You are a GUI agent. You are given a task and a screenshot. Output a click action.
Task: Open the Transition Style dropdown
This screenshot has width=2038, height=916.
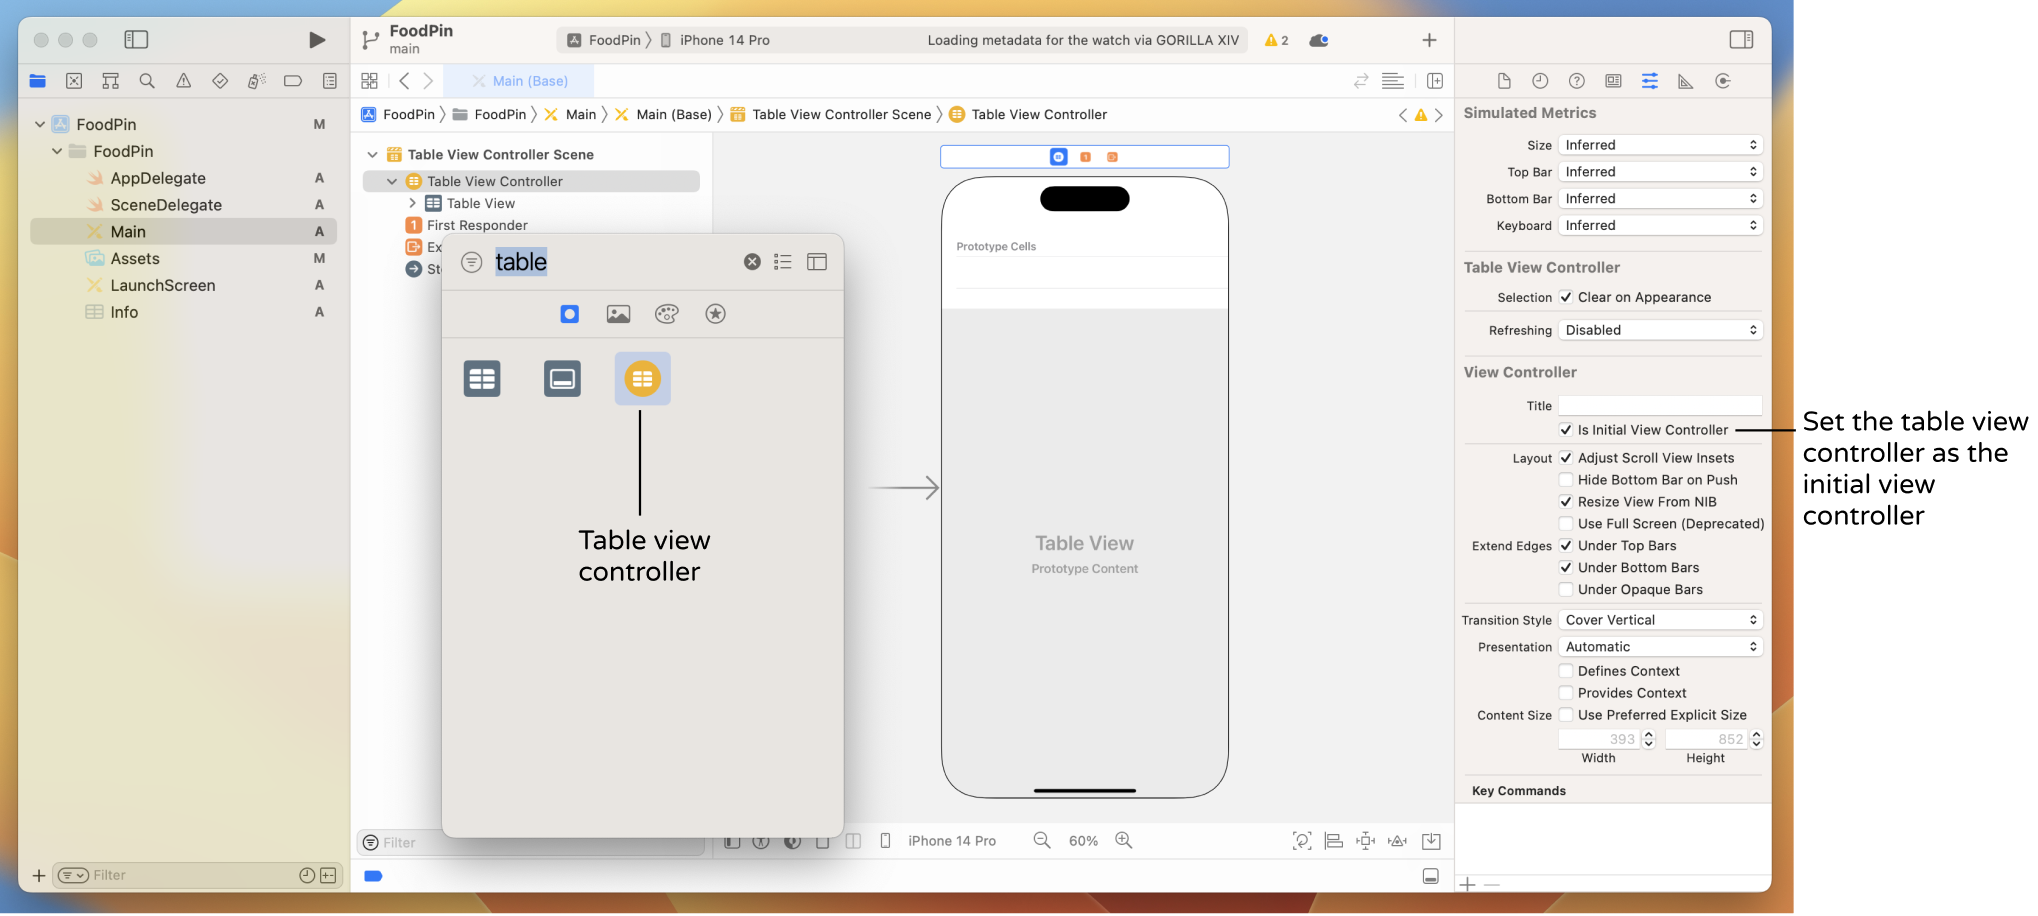tap(1660, 620)
